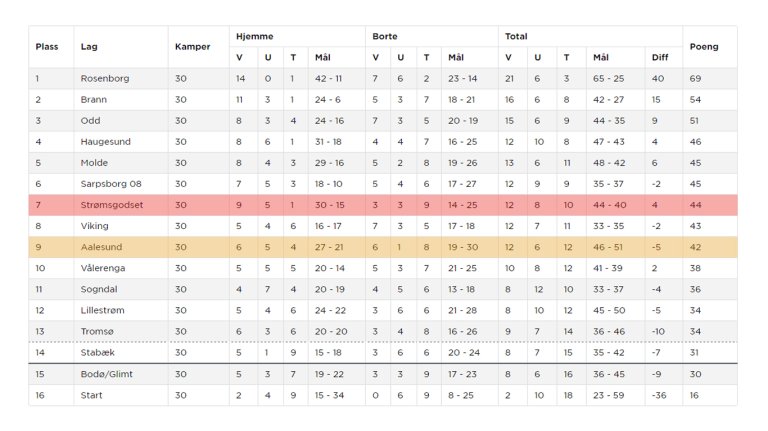The width and height of the screenshot is (768, 431).
Task: Click the Vålerenga team name
Action: coord(104,268)
